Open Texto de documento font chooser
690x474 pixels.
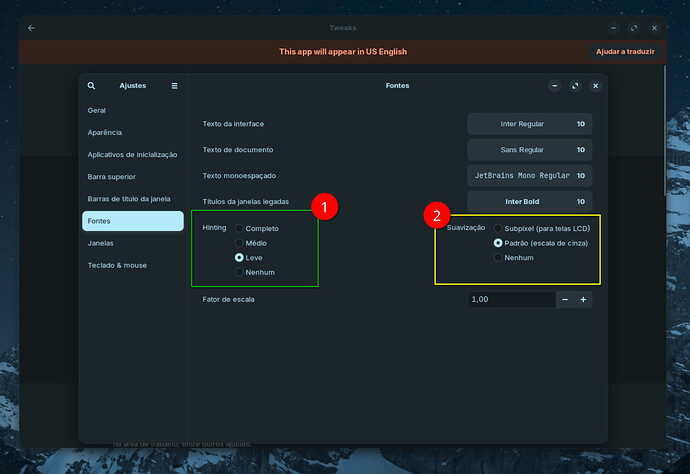point(529,150)
